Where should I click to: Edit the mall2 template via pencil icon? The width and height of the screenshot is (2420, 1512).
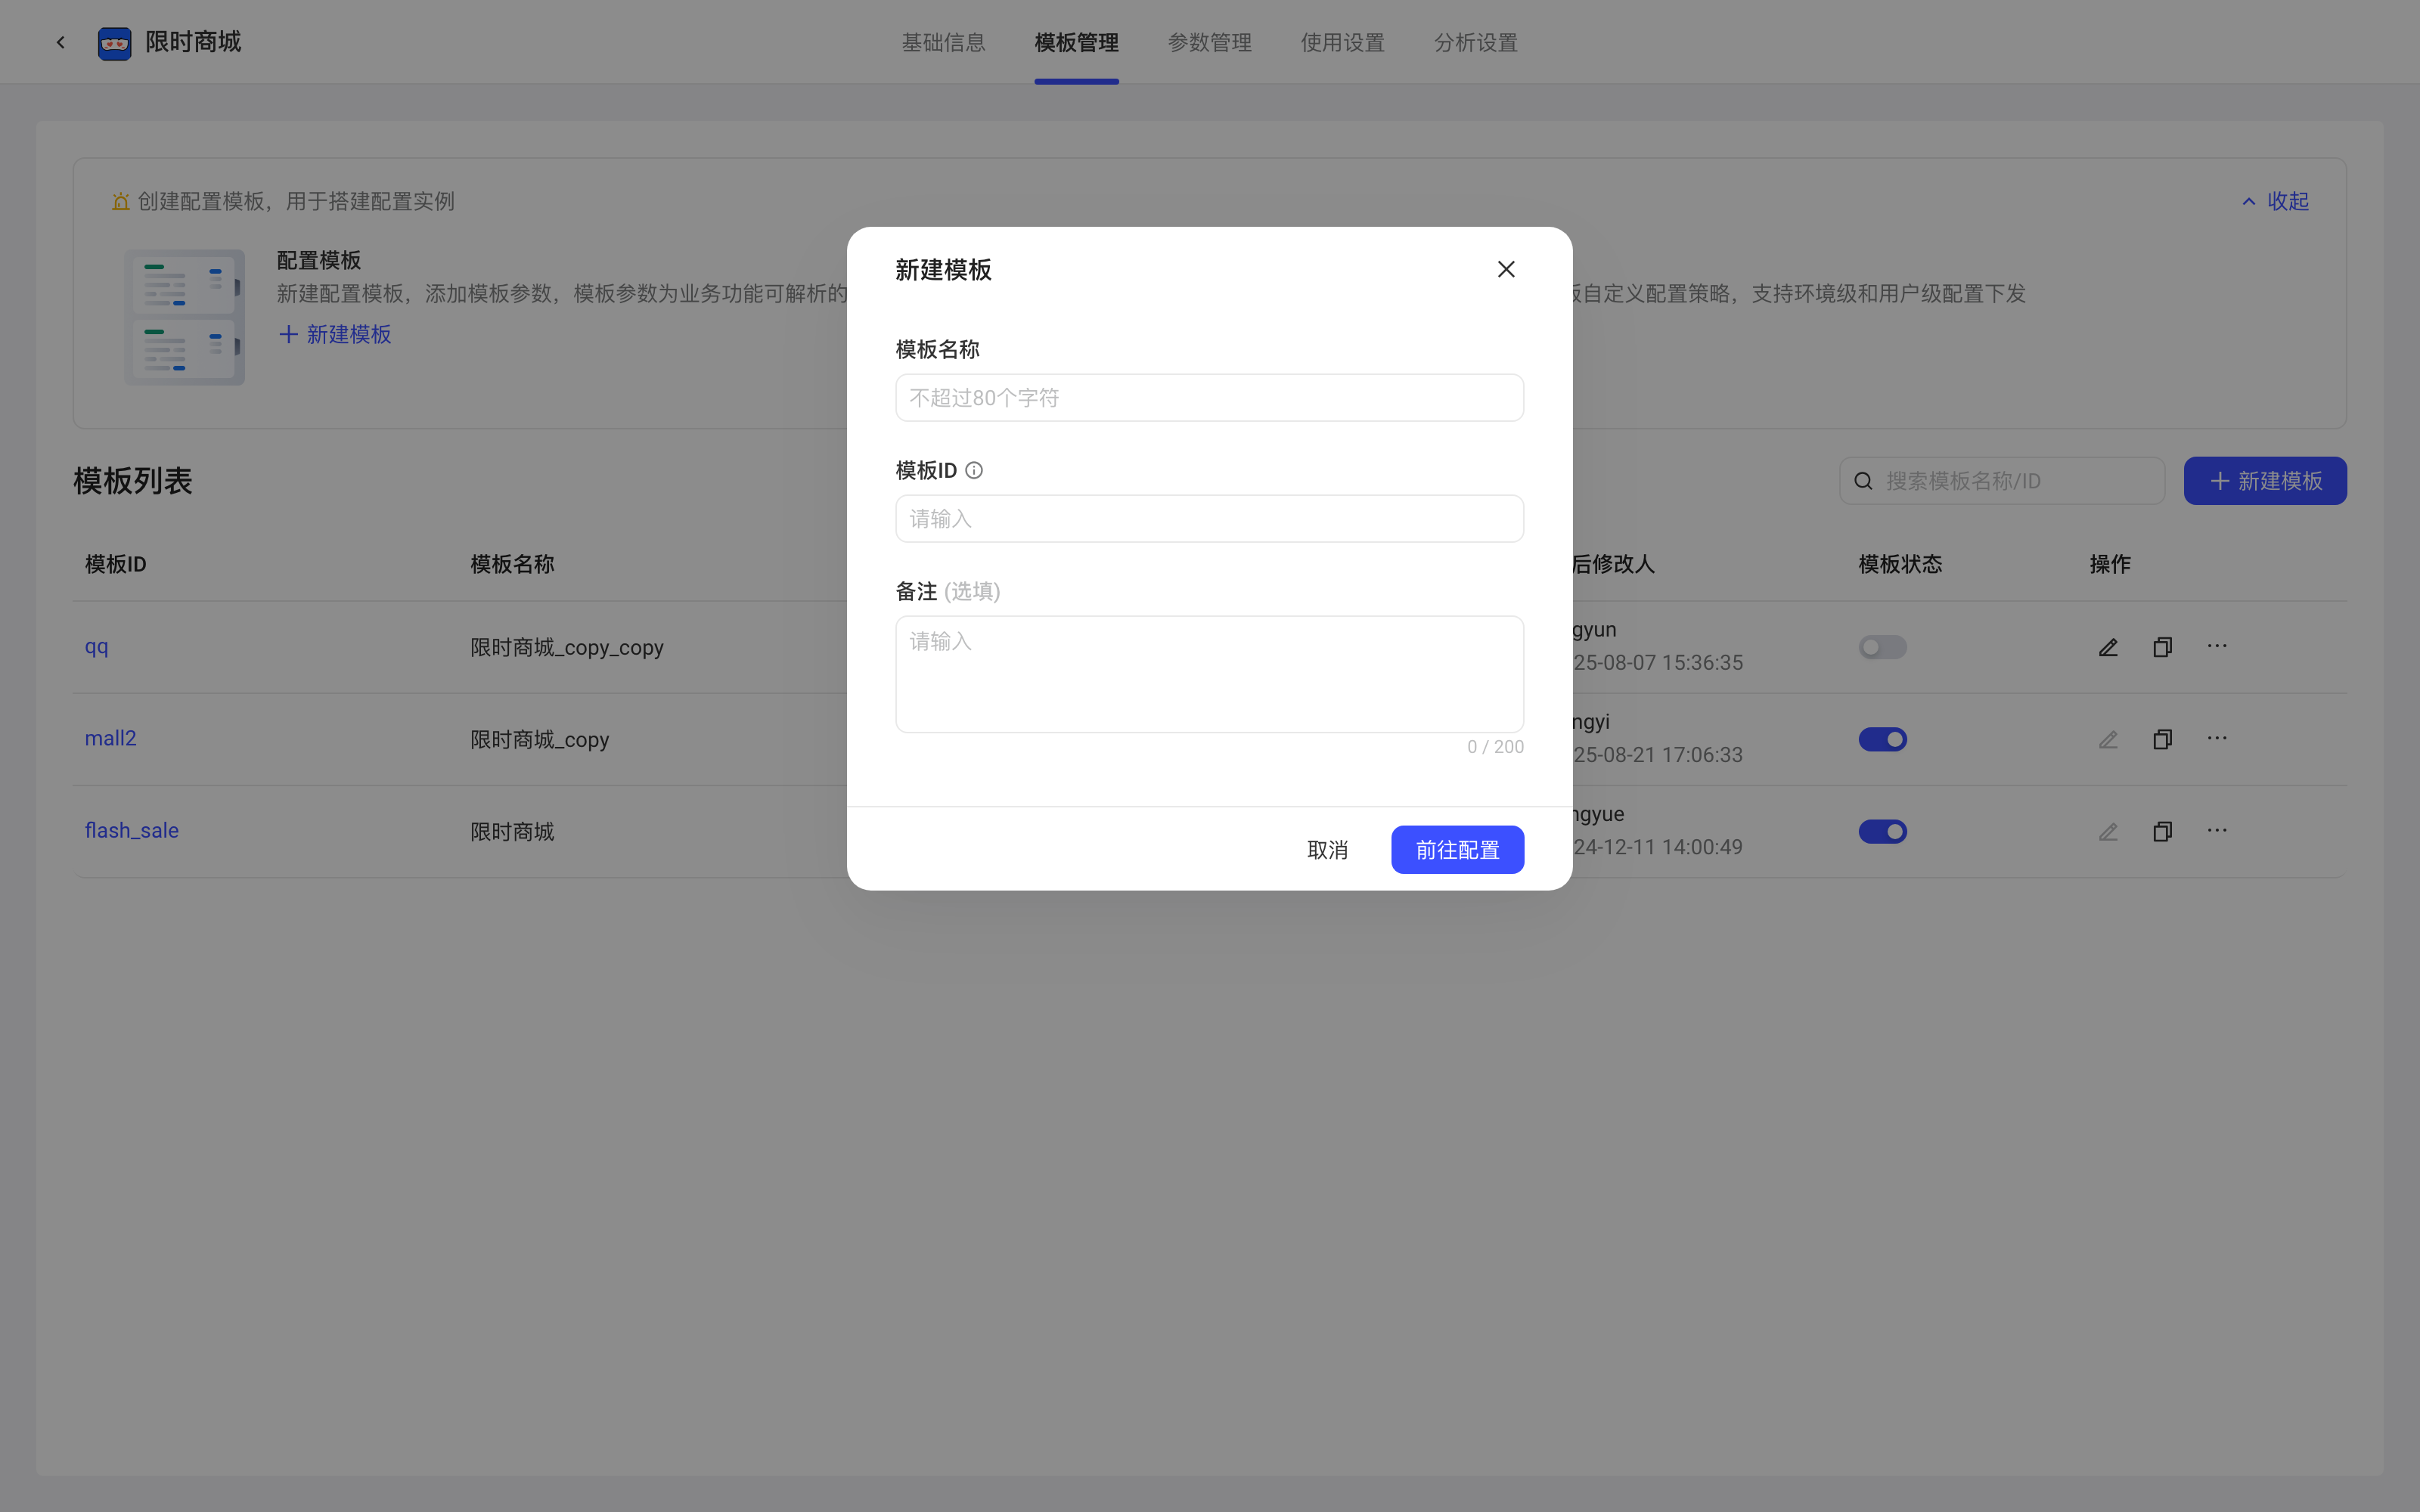point(2108,739)
